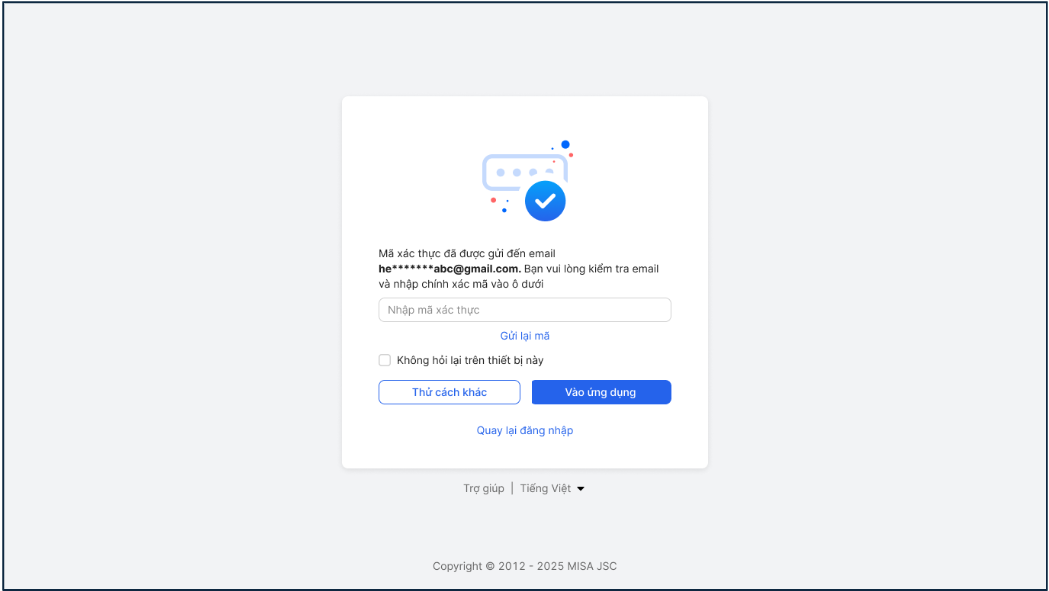The image size is (1049, 591).
Task: Focus the "Nhập mã xác thực" input field
Action: (x=524, y=310)
